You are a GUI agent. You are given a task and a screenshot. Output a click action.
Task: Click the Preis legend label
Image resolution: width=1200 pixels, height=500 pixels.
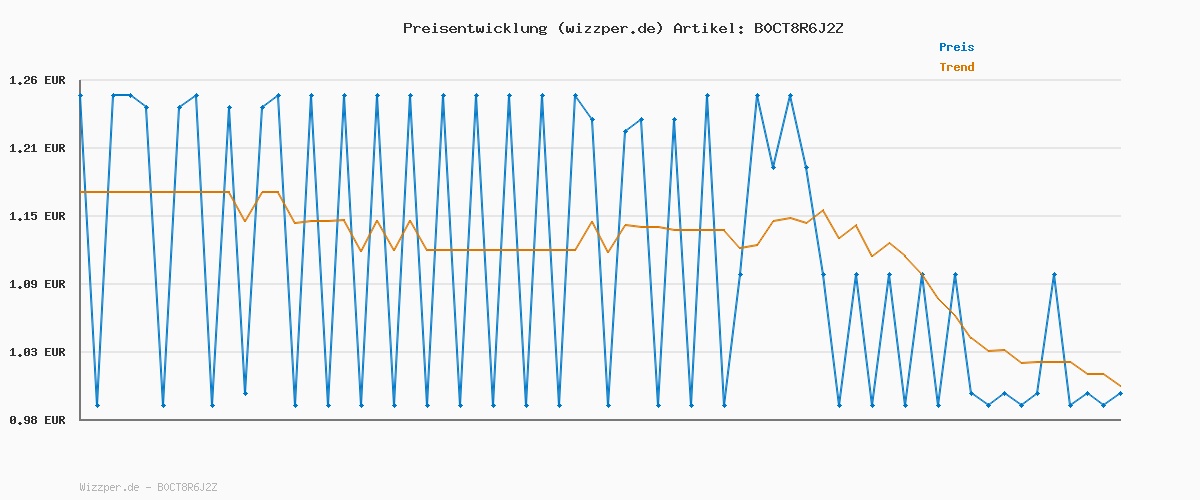(956, 47)
